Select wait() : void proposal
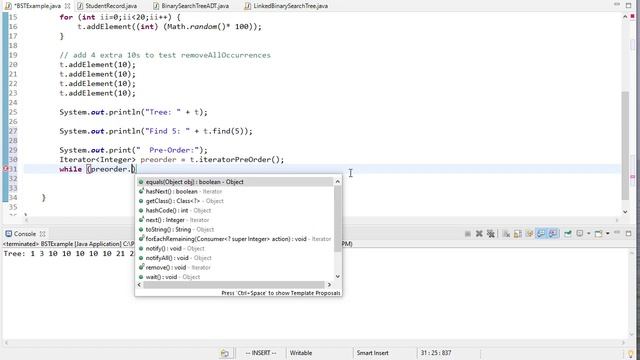Image resolution: width=640 pixels, height=360 pixels. coord(235,277)
